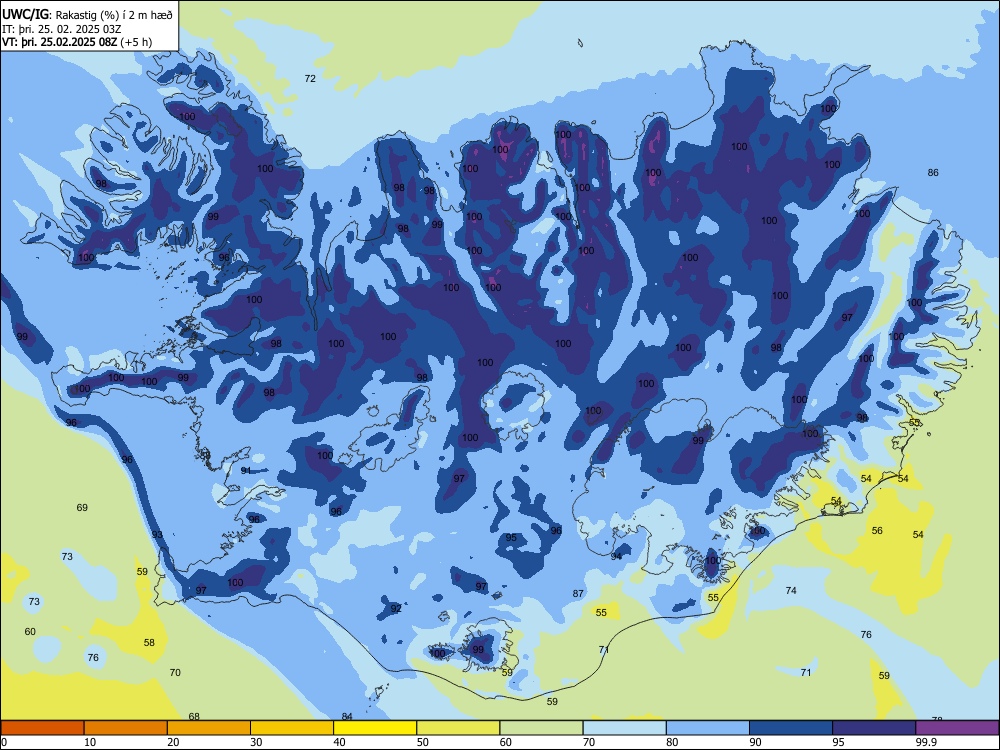Click the '69' humidity value over the ocean
The height and width of the screenshot is (750, 1000).
pos(82,508)
